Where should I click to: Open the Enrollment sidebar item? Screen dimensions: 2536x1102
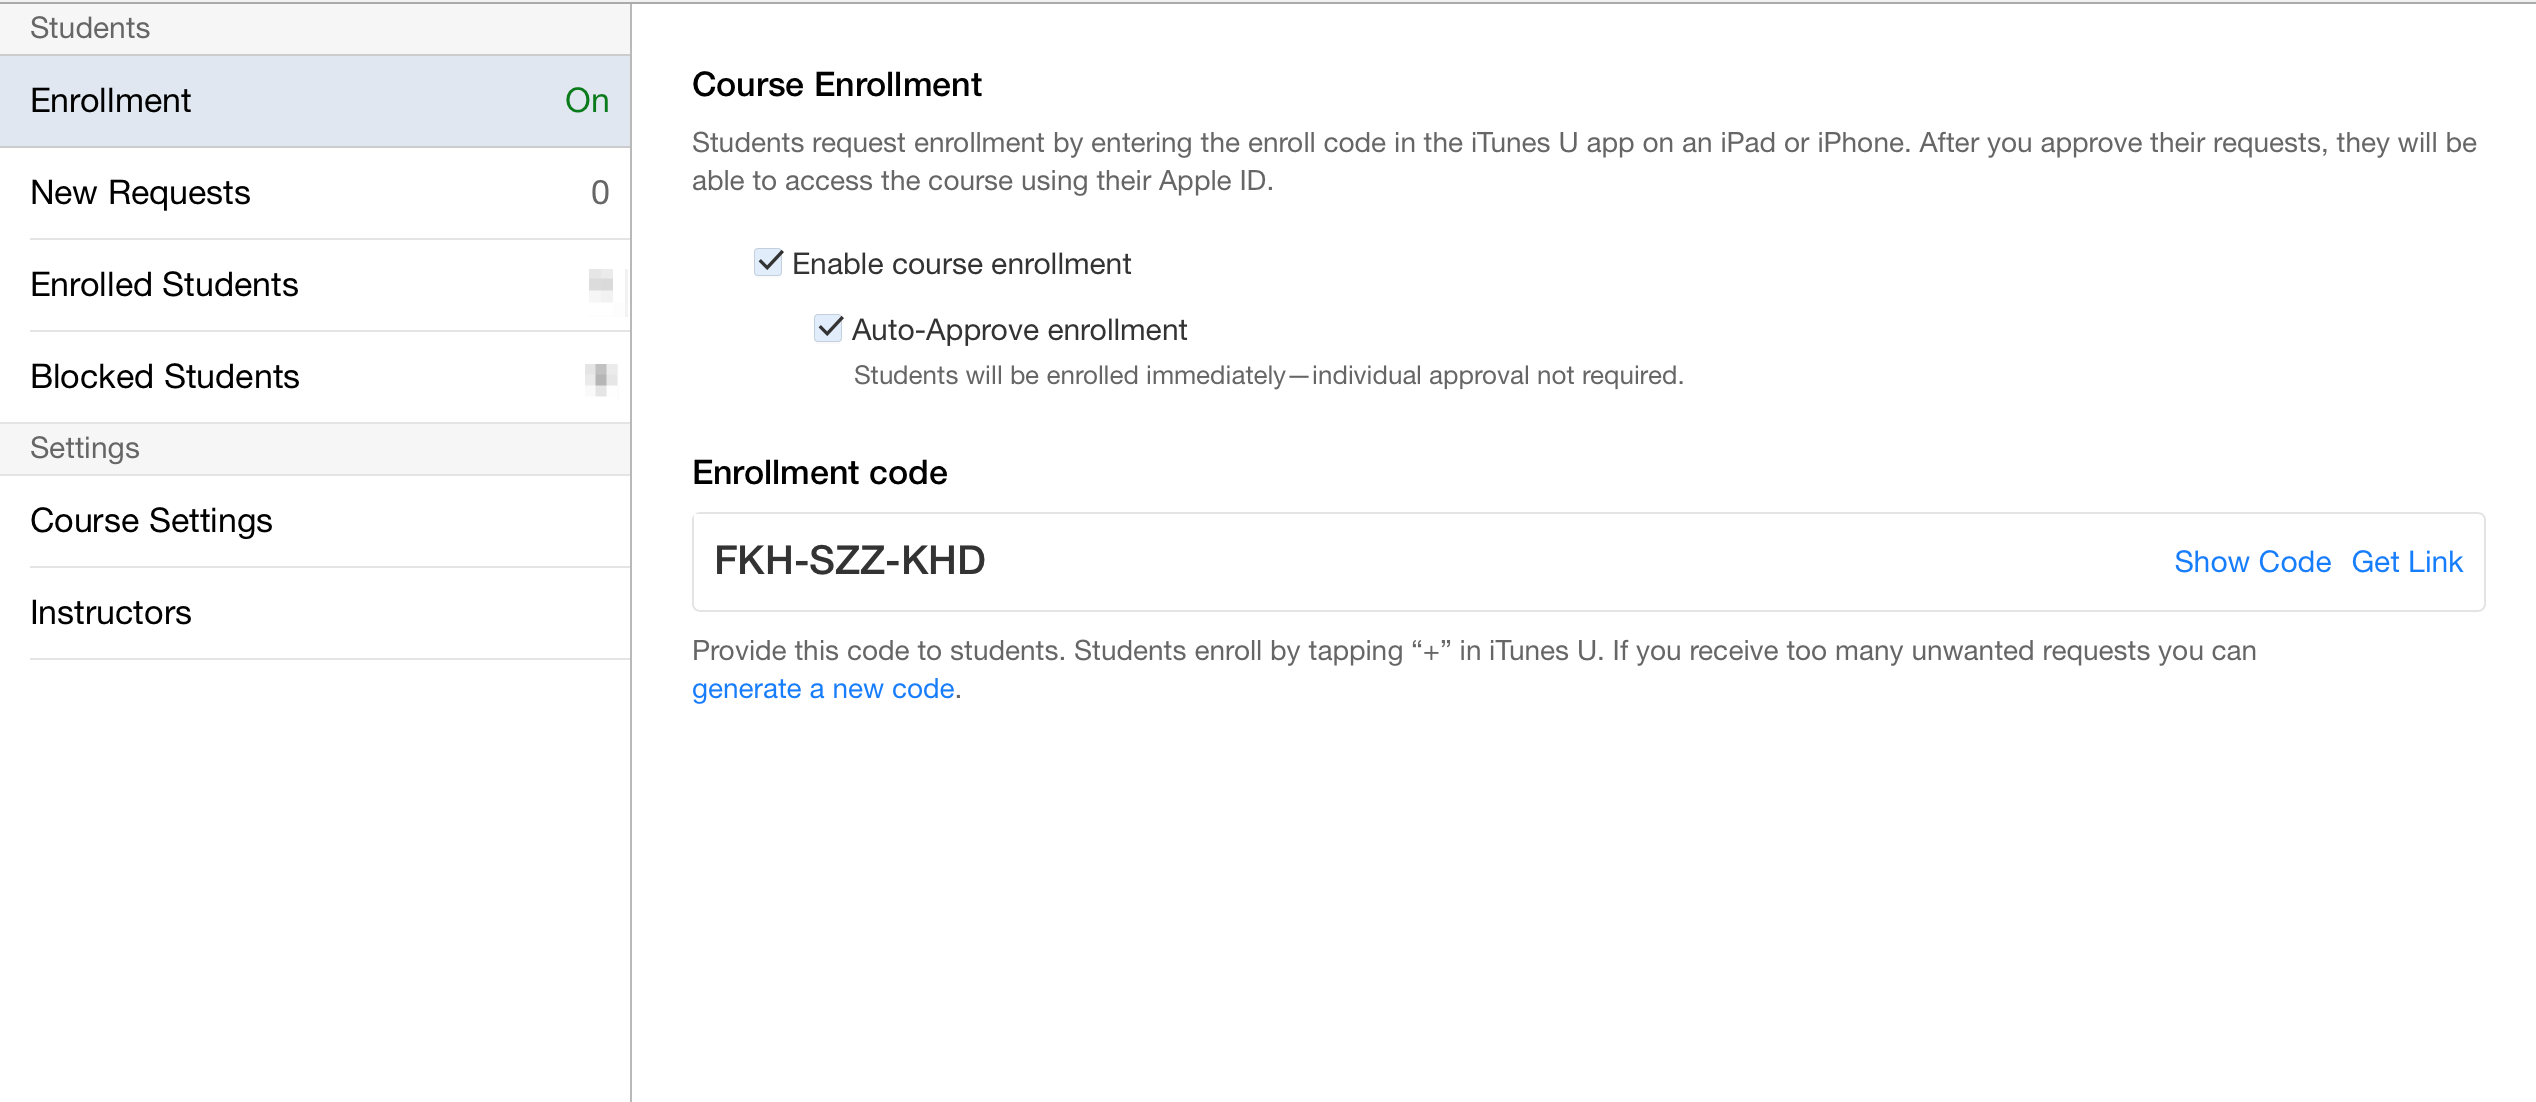pos(110,101)
